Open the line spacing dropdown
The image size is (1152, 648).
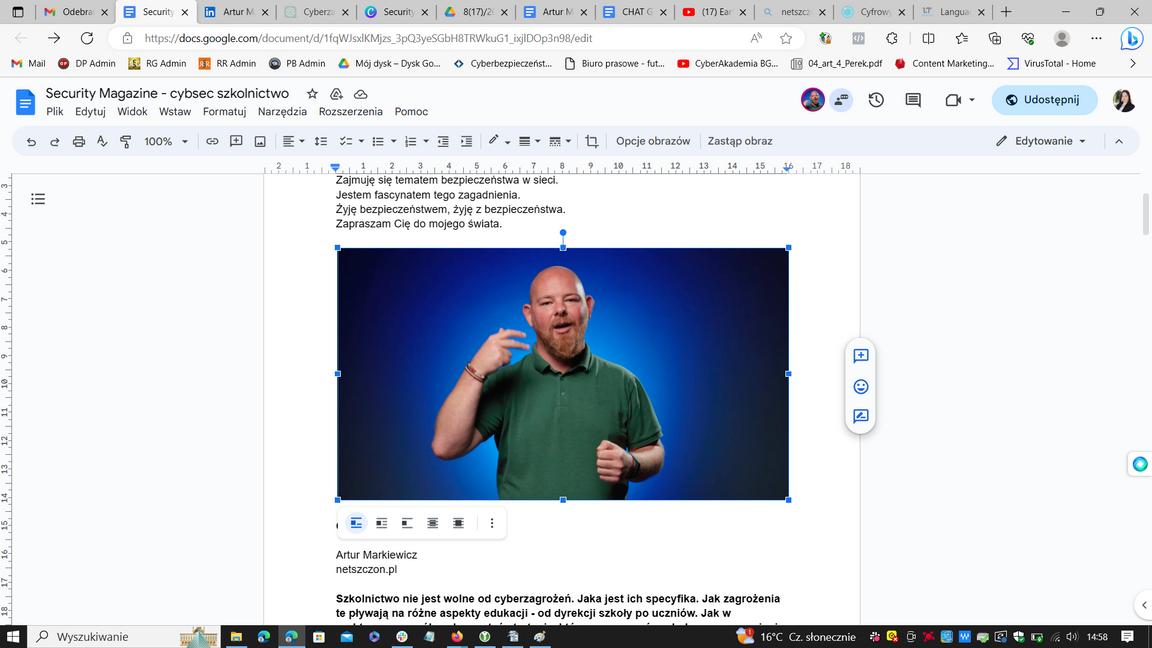coord(321,142)
